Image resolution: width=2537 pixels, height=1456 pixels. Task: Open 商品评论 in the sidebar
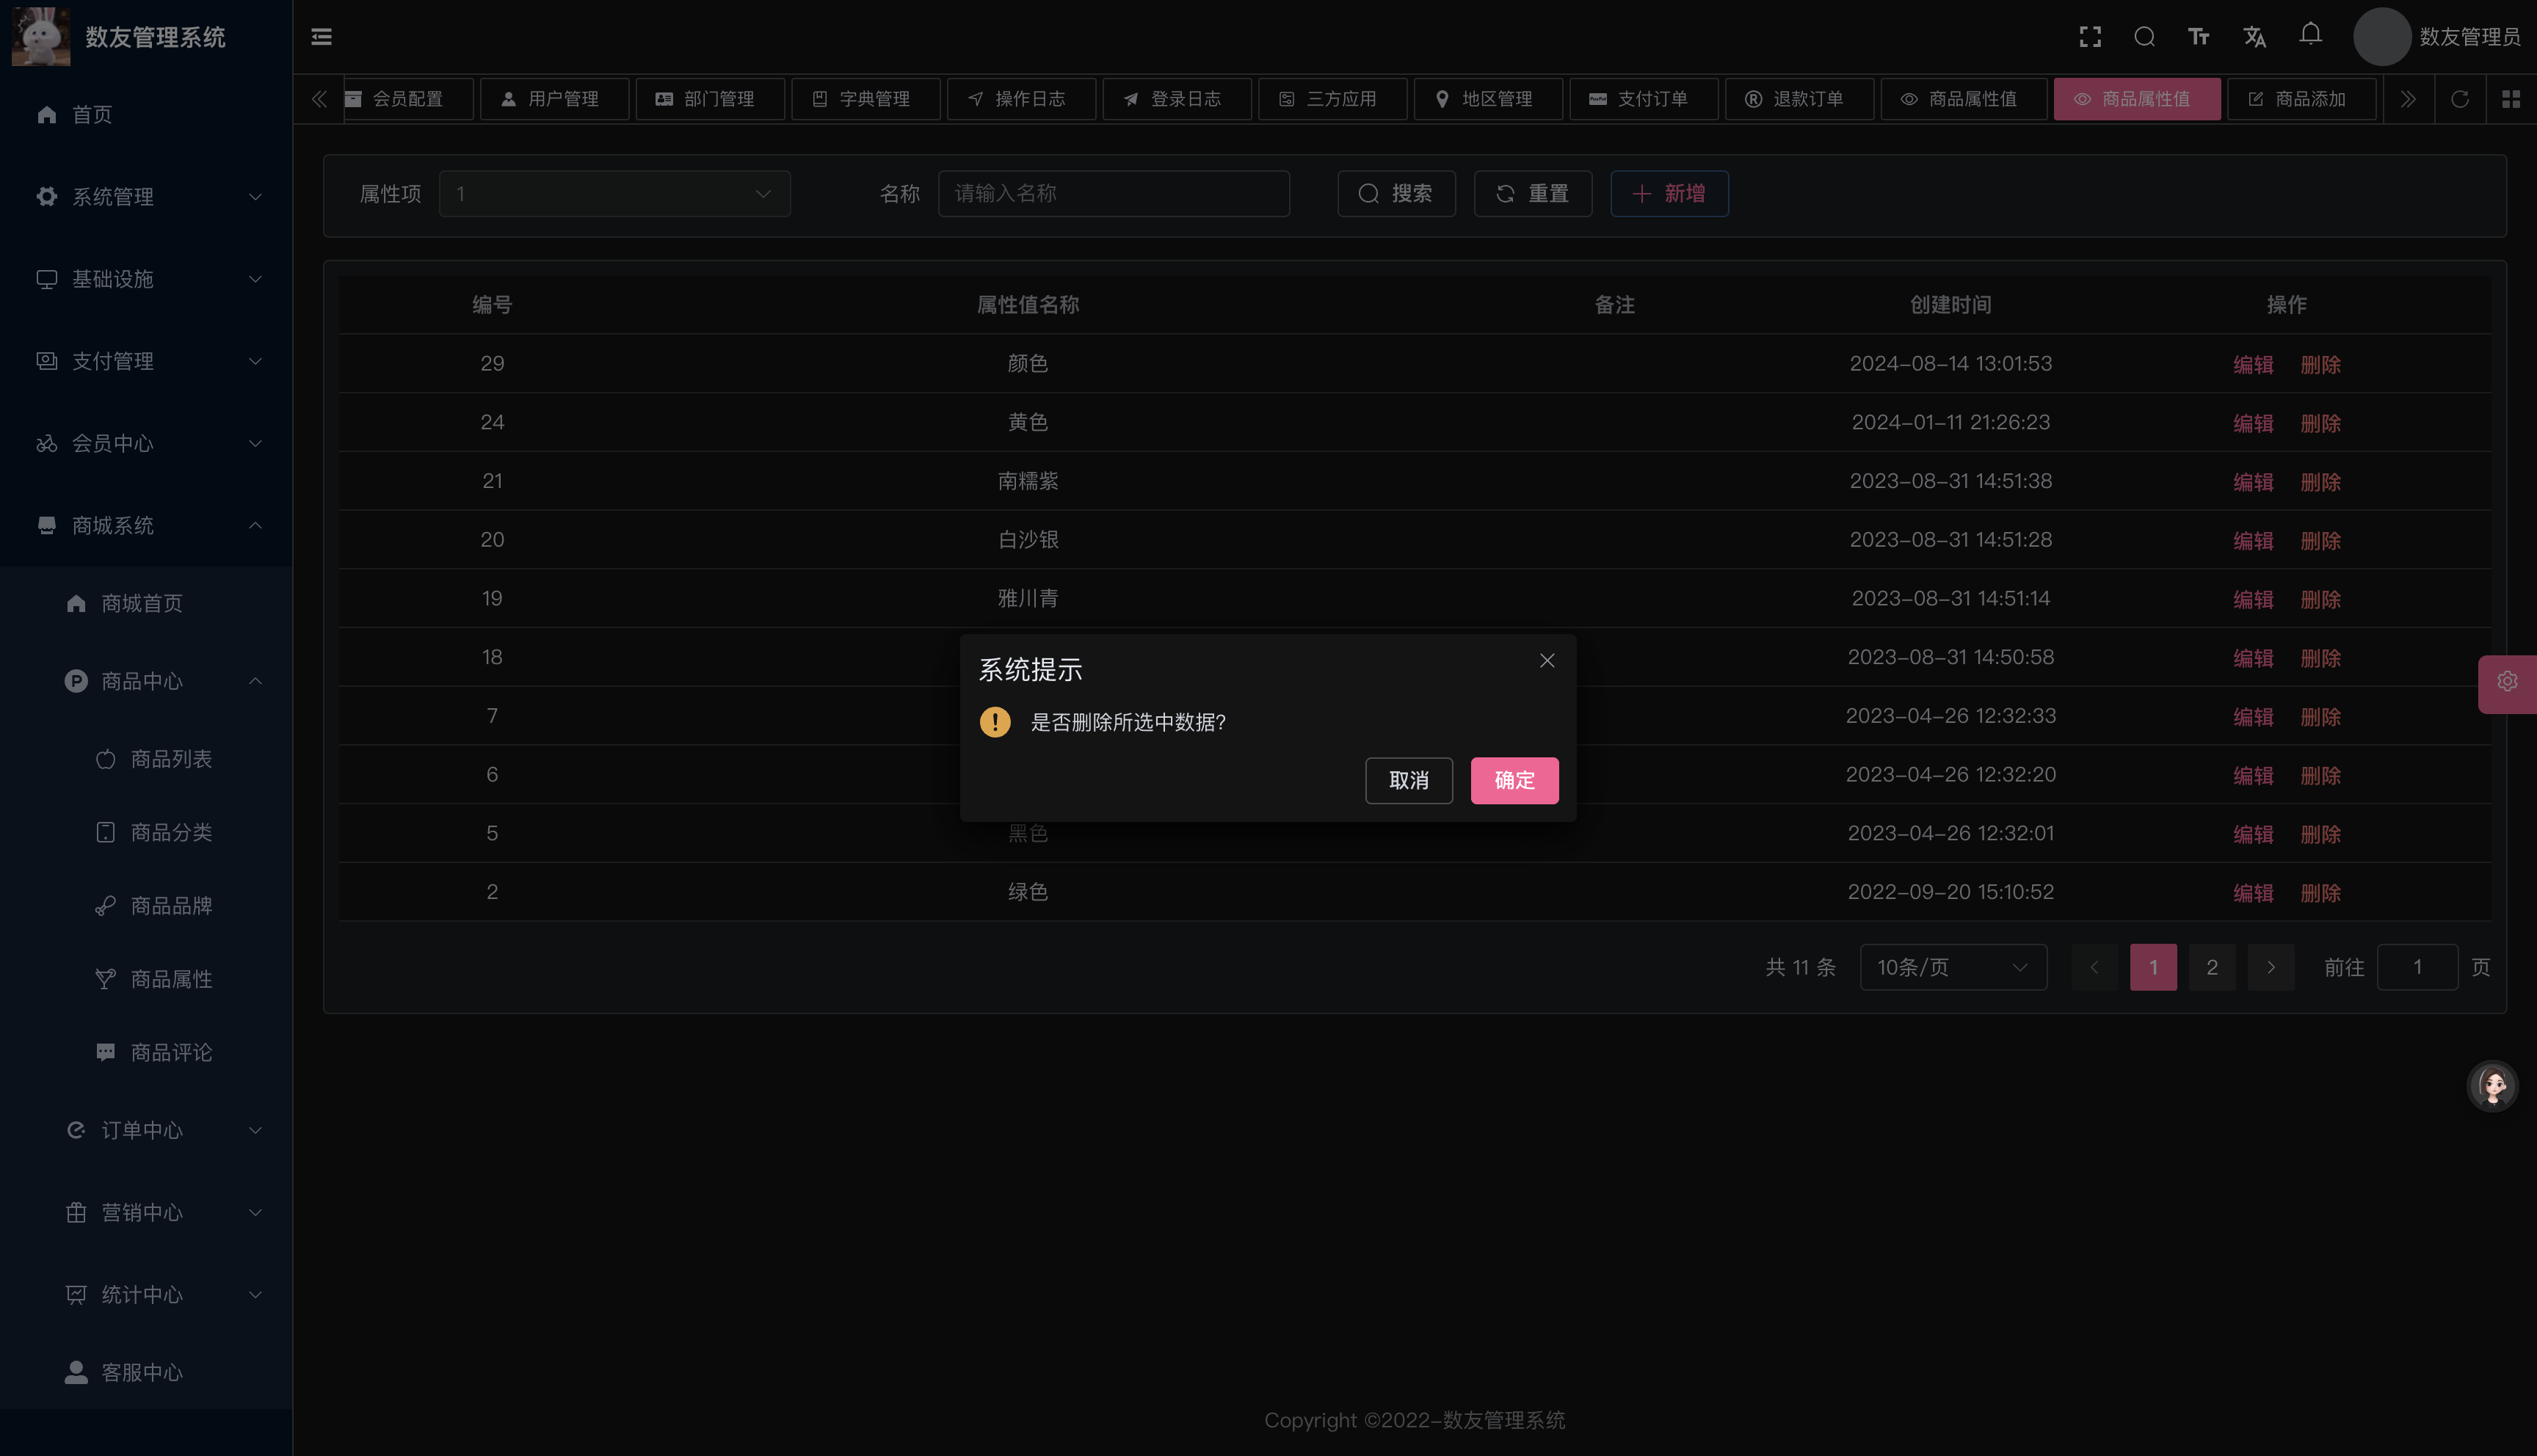[146, 1052]
